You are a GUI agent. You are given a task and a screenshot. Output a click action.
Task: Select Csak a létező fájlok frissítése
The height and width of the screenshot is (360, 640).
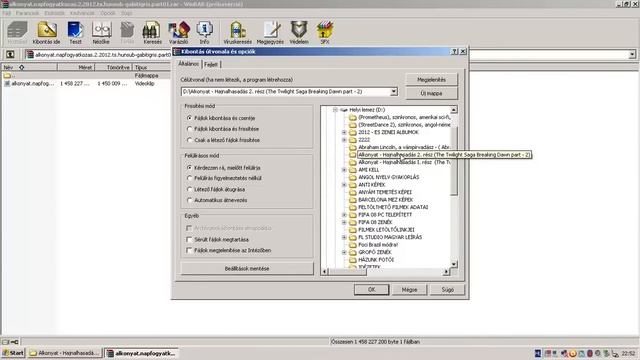[x=189, y=140]
